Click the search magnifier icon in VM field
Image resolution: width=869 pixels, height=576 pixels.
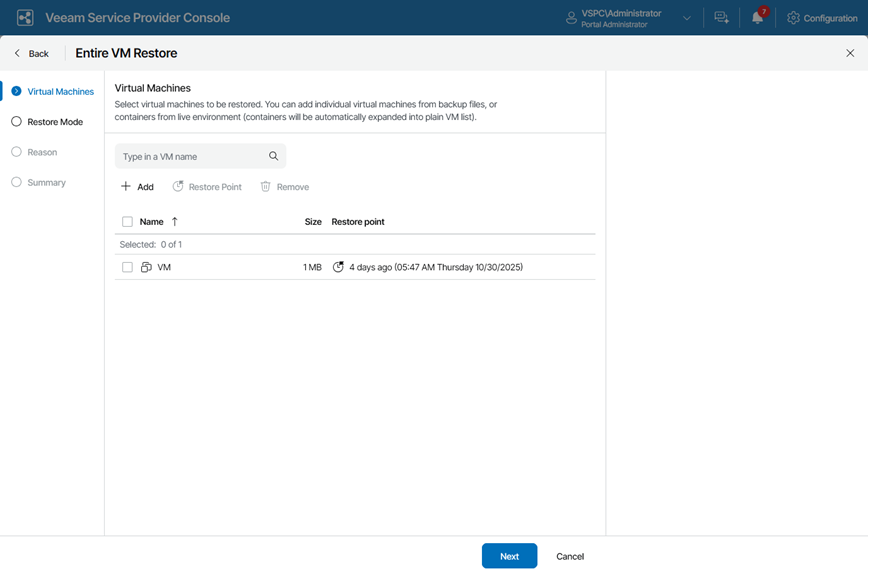point(273,156)
